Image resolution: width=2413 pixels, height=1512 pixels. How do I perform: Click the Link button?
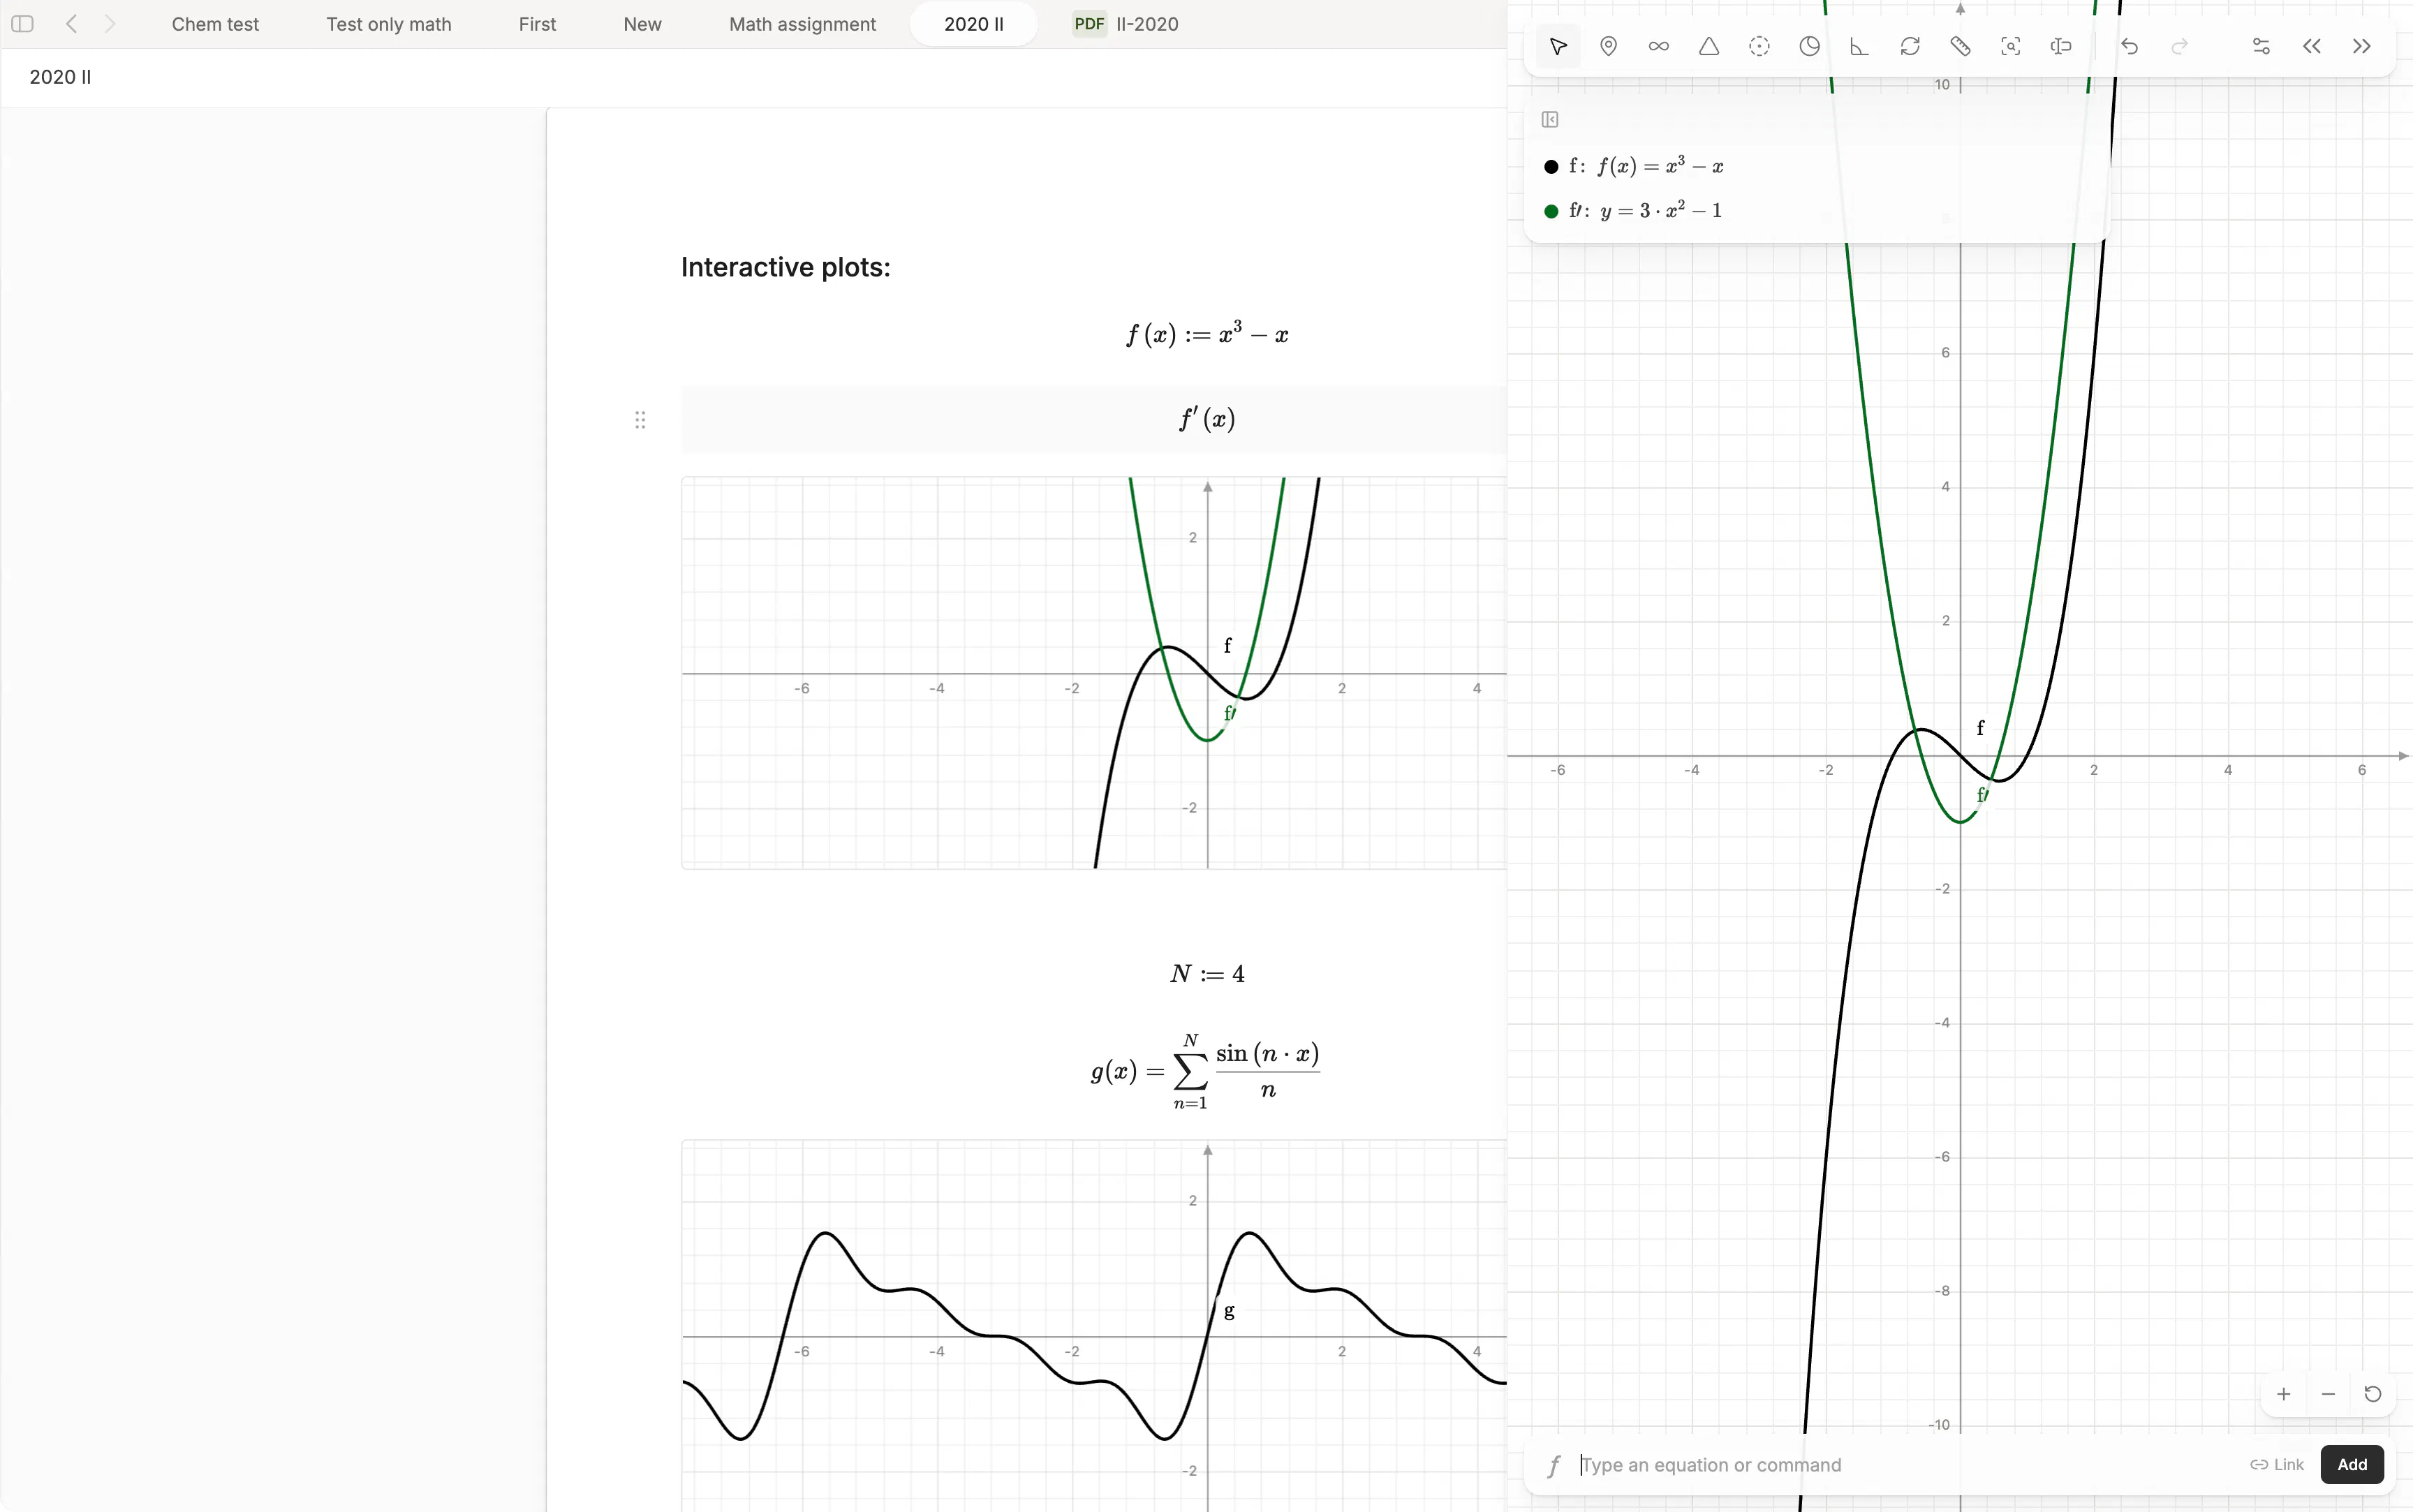pyautogui.click(x=2277, y=1464)
